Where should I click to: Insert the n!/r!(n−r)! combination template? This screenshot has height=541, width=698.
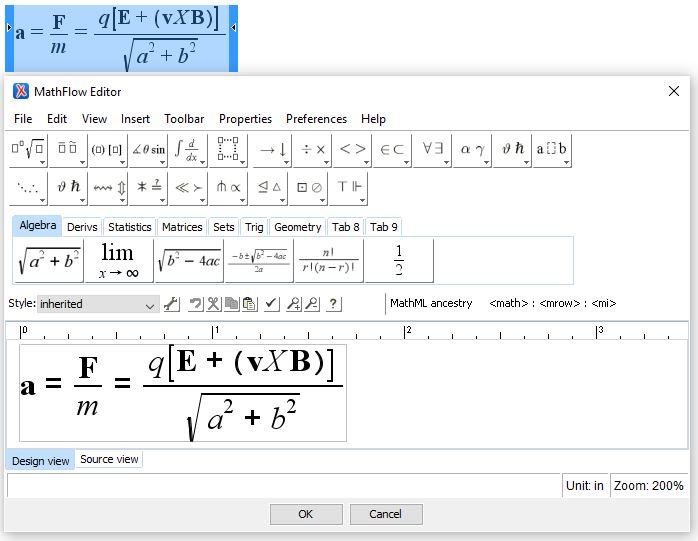(x=329, y=260)
